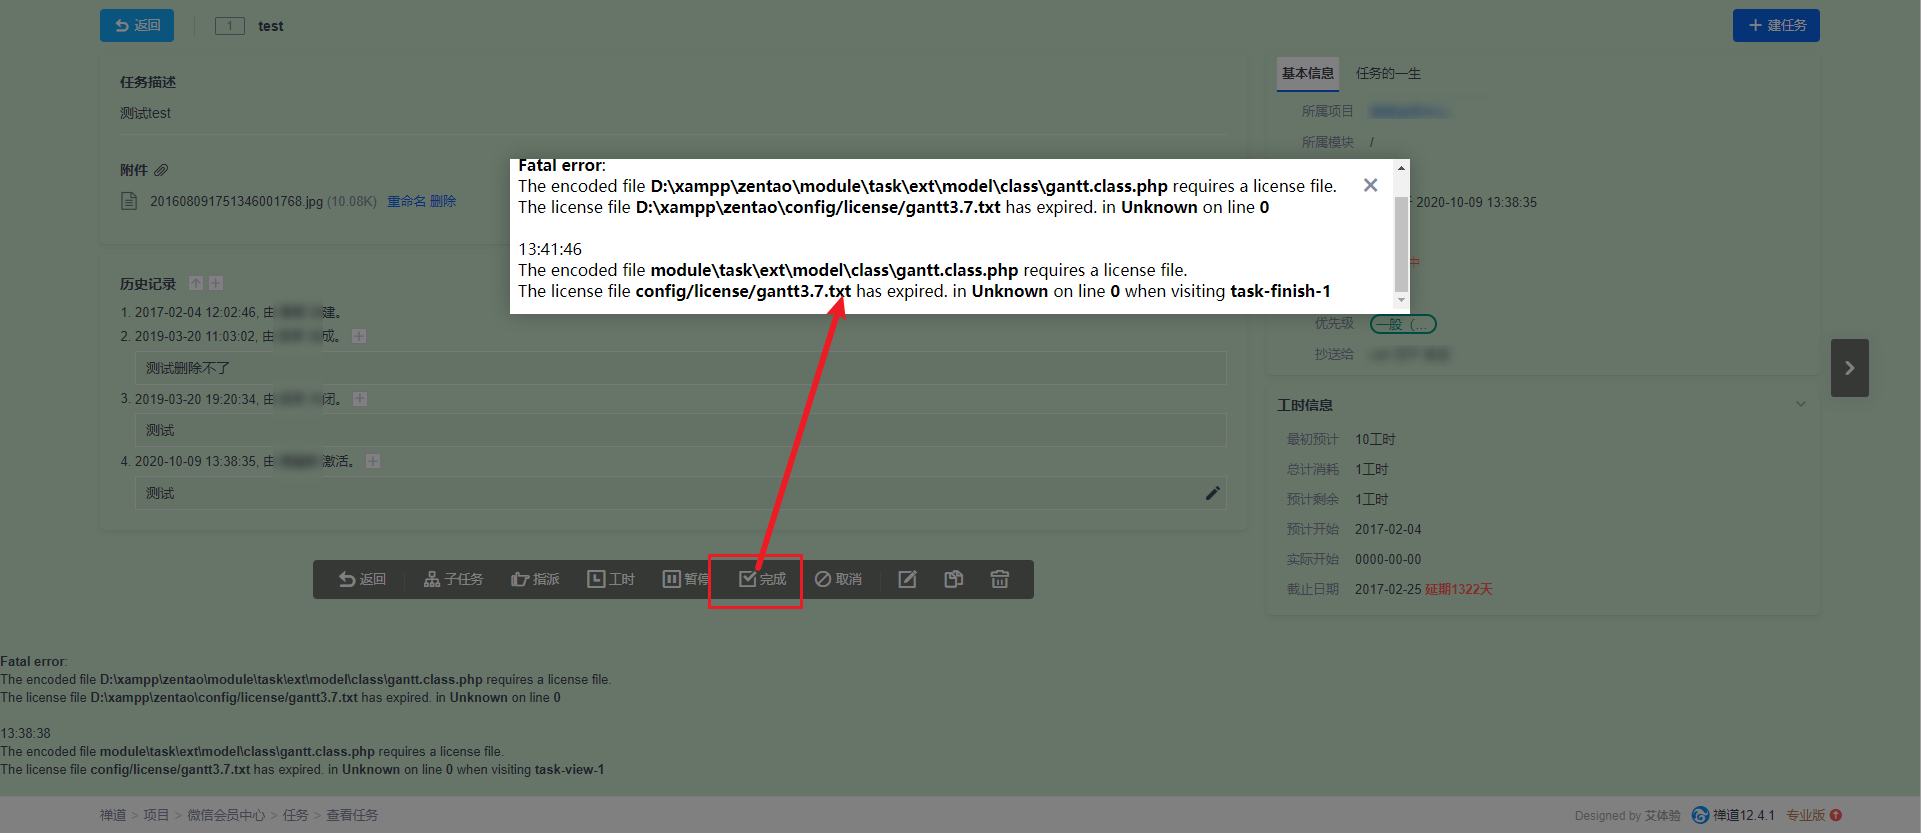Expand history entry 2020-10-09 13:38:35 details
The image size is (1921, 833).
[373, 461]
